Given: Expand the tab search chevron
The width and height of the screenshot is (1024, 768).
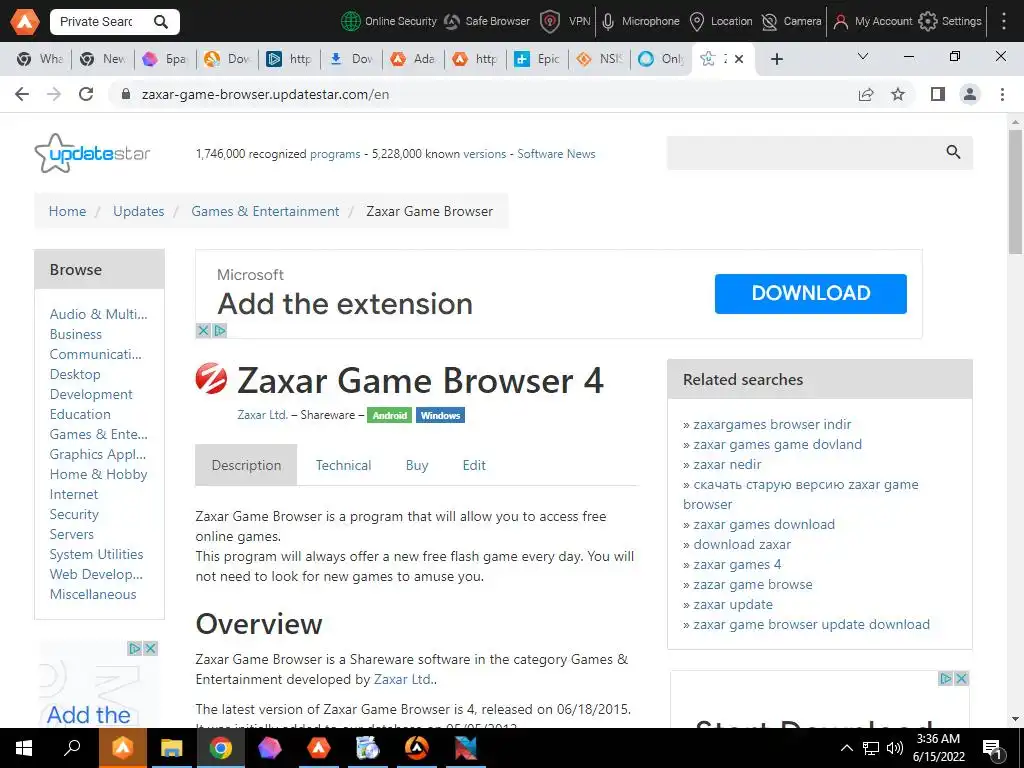Looking at the screenshot, I should (863, 57).
